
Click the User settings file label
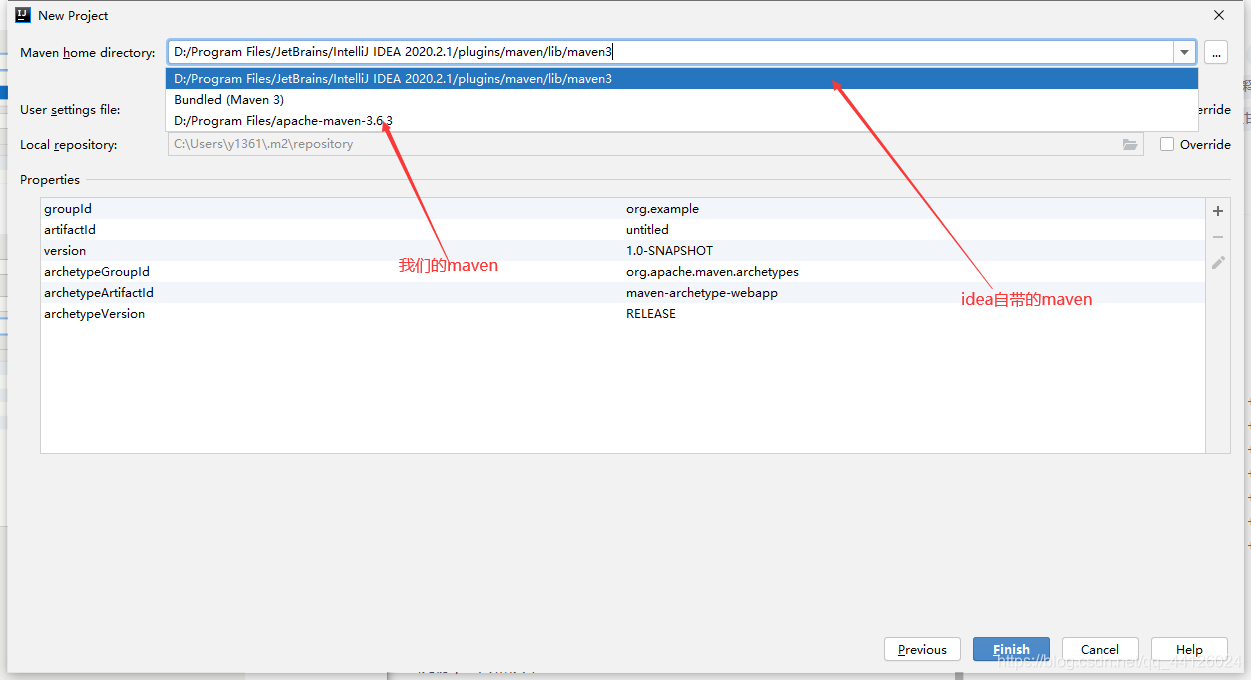pyautogui.click(x=70, y=110)
